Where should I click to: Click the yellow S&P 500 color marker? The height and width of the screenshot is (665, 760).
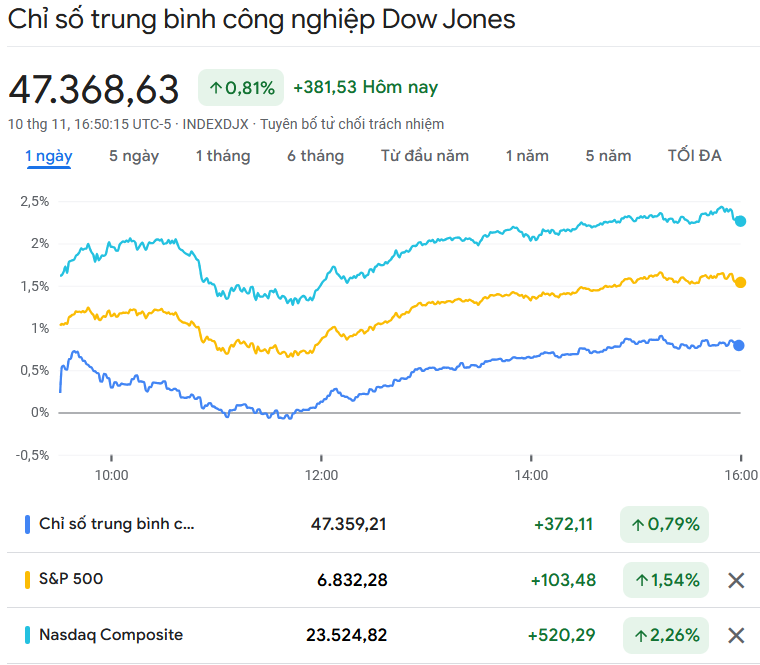(x=27, y=579)
